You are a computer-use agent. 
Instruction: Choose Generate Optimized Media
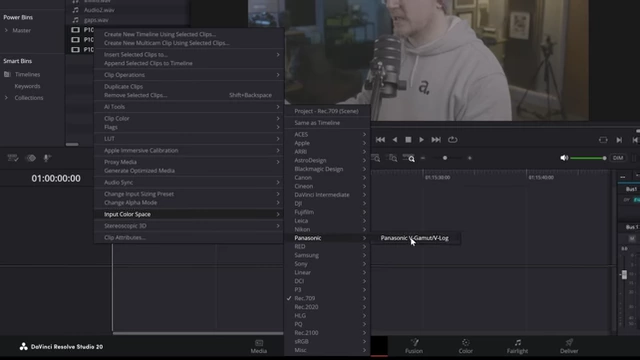pos(189,171)
